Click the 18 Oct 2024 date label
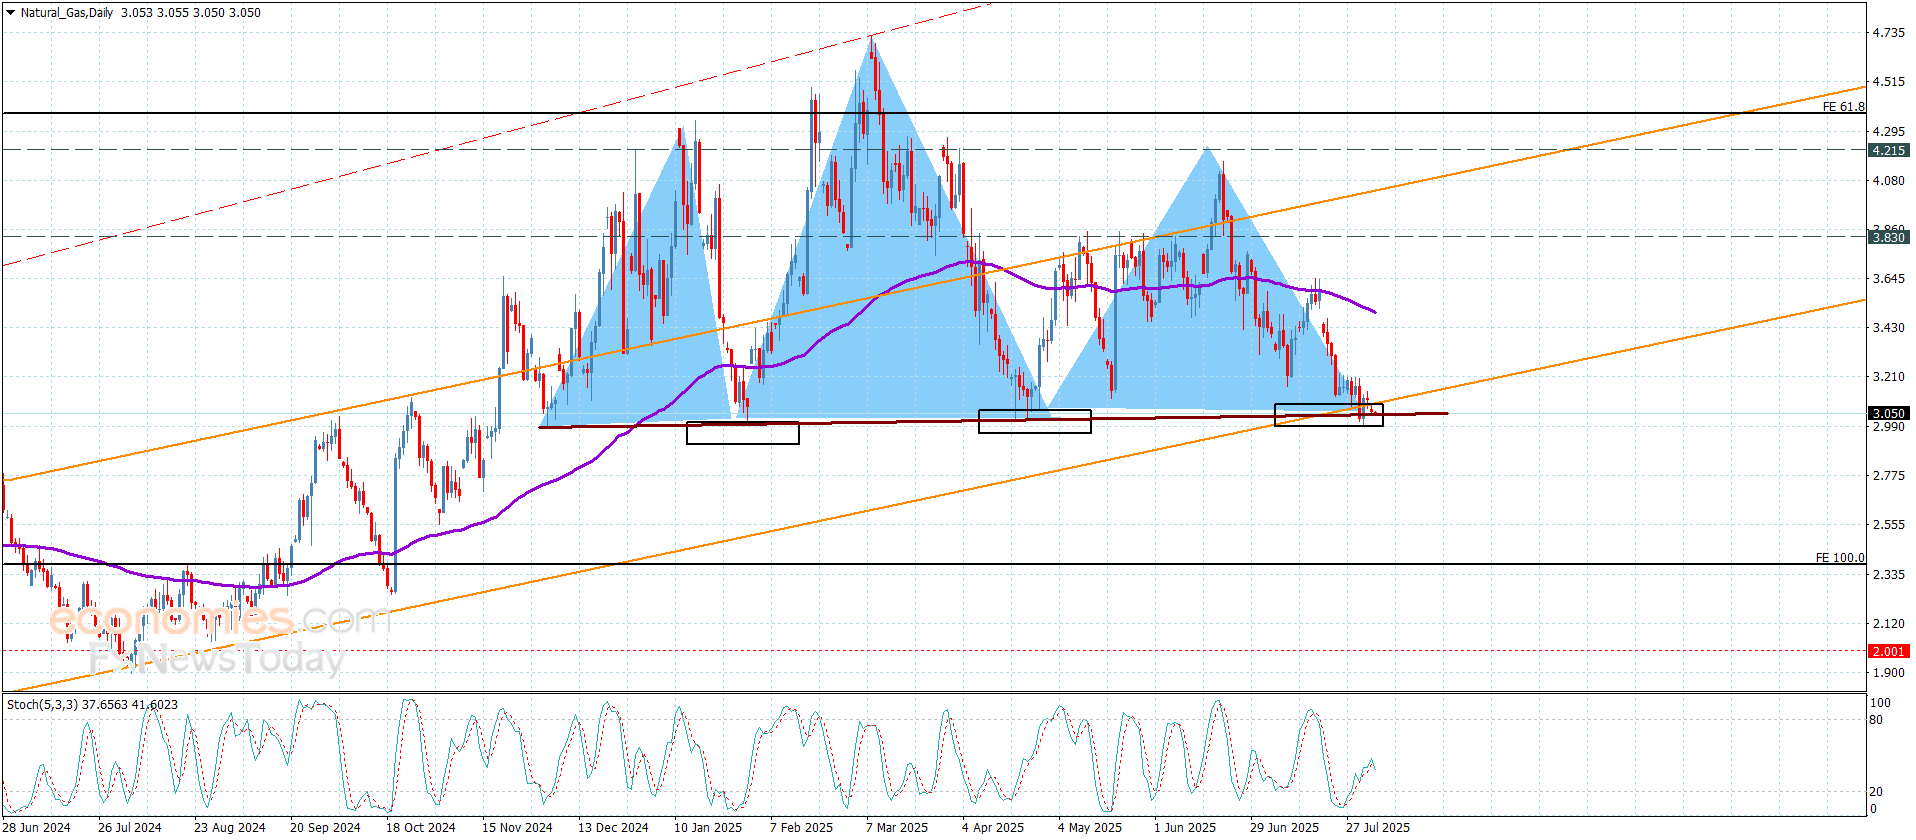The image size is (1916, 840). (x=421, y=827)
